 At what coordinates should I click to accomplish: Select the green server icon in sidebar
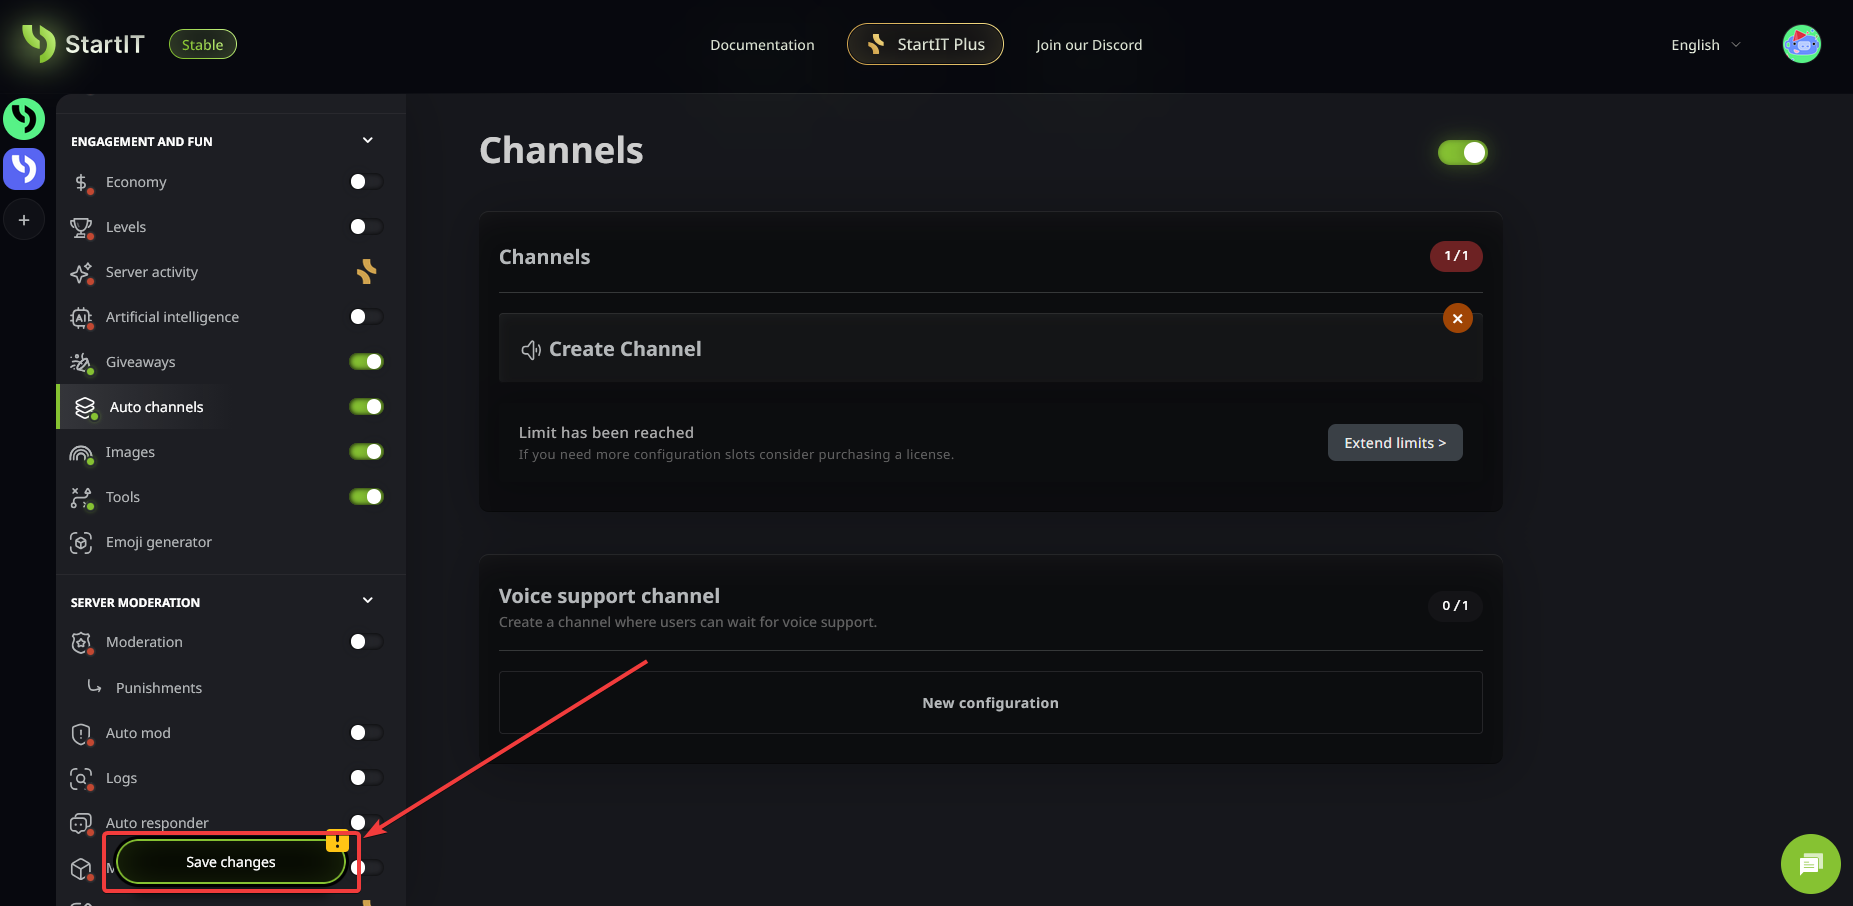pos(24,119)
